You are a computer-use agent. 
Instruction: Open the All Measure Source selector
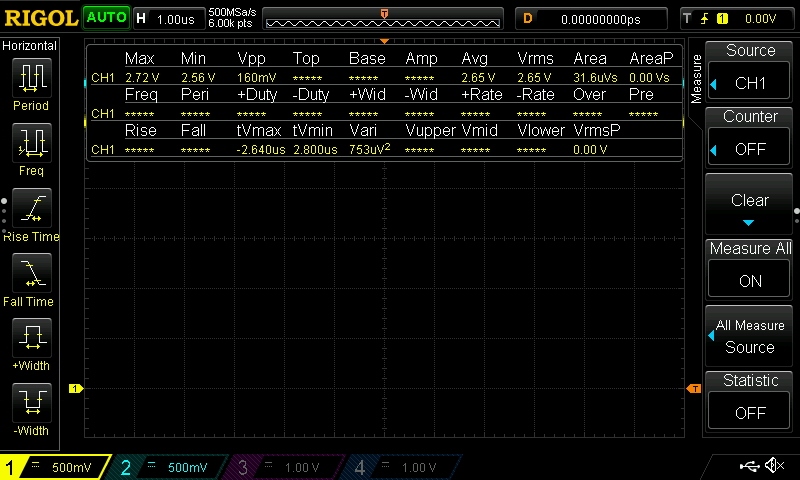tap(750, 337)
